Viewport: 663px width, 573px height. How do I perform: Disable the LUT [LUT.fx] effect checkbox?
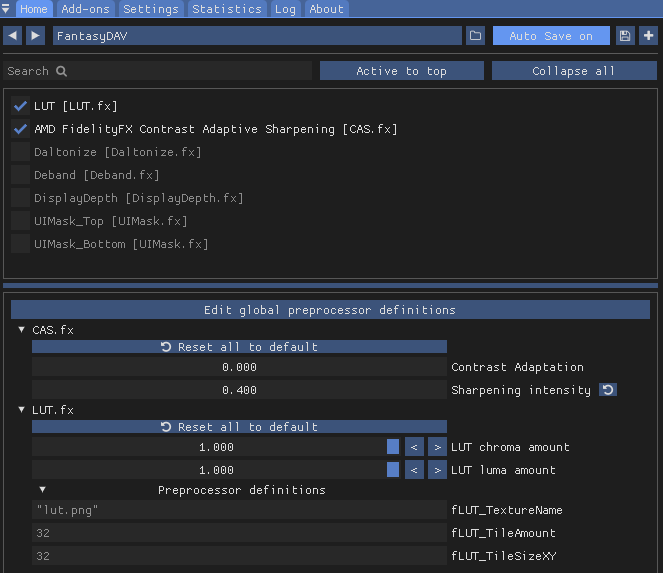[x=20, y=106]
